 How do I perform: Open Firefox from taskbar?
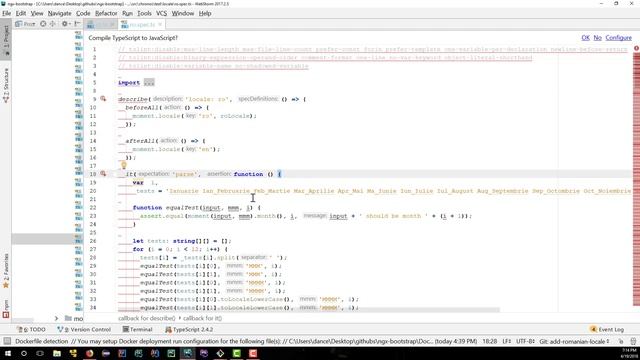89,353
